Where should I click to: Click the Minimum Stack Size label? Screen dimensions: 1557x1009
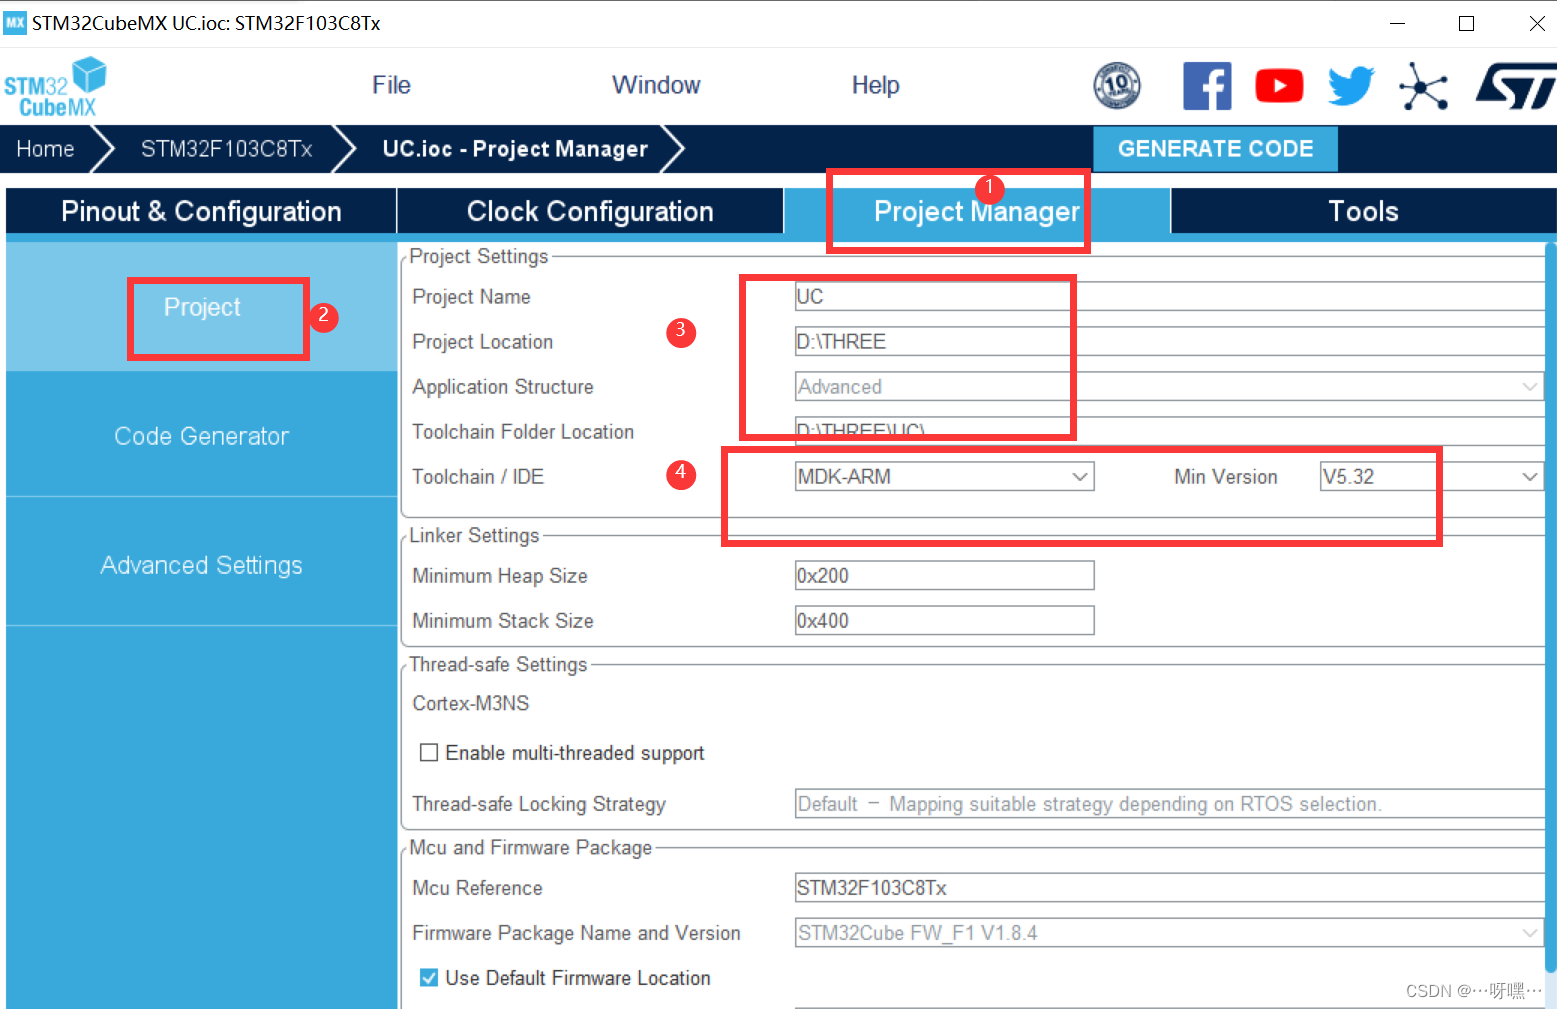pos(503,620)
